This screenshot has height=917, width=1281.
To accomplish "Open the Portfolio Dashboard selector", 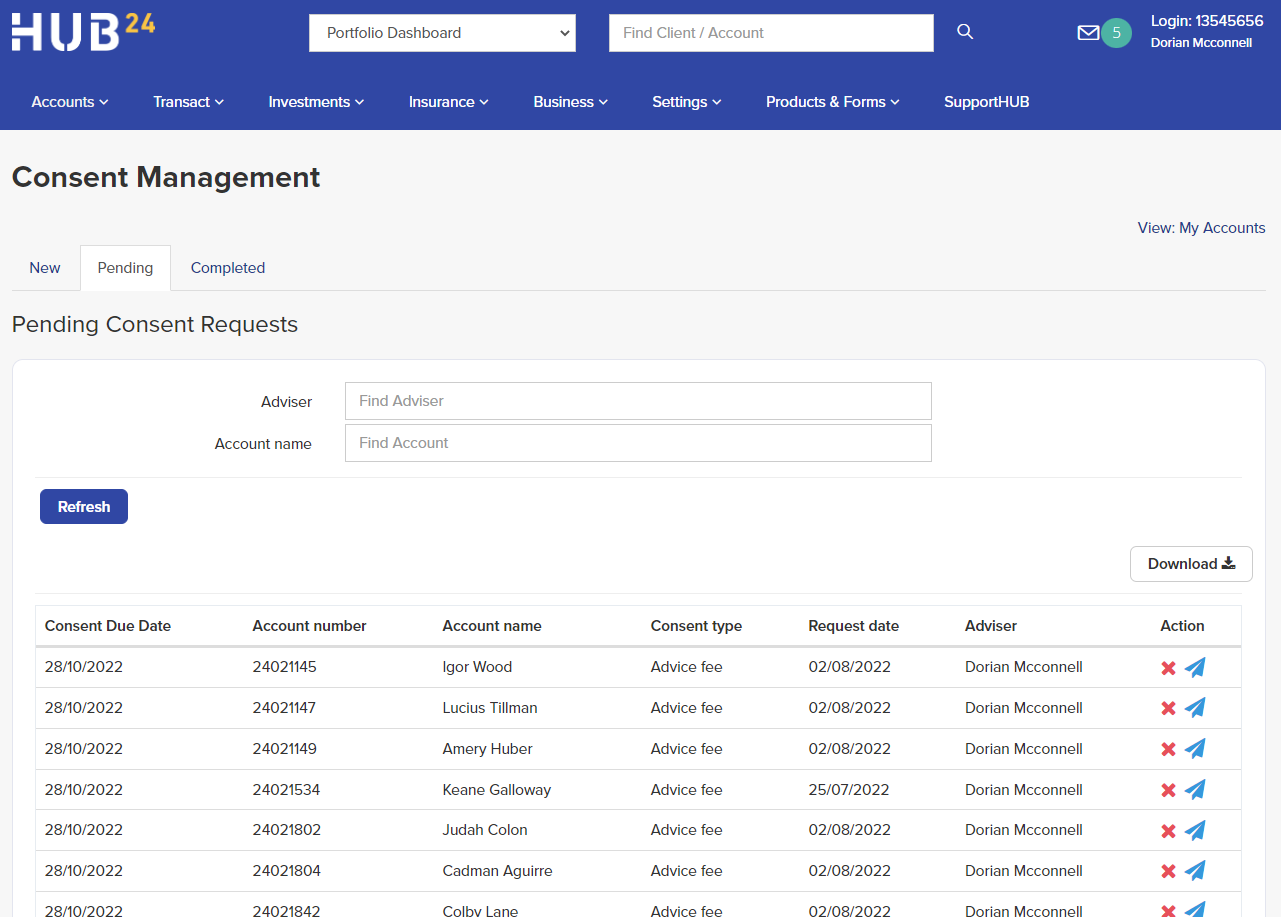I will click(x=442, y=32).
